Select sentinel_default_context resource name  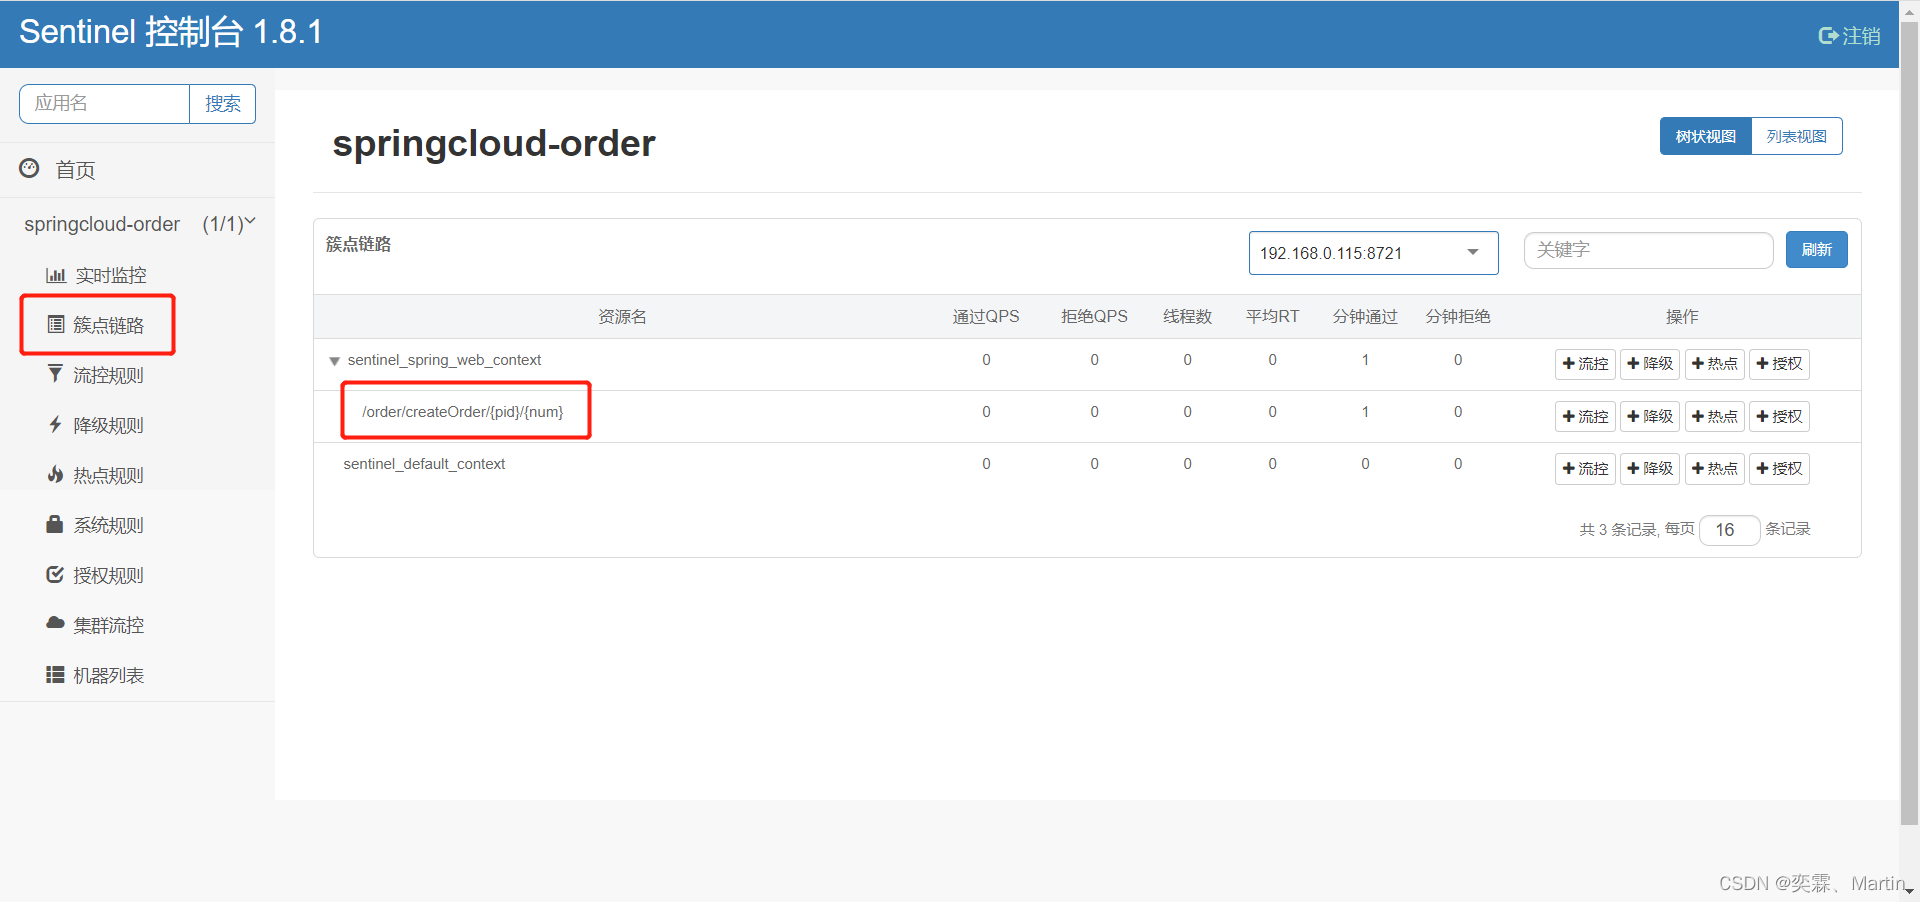click(424, 464)
